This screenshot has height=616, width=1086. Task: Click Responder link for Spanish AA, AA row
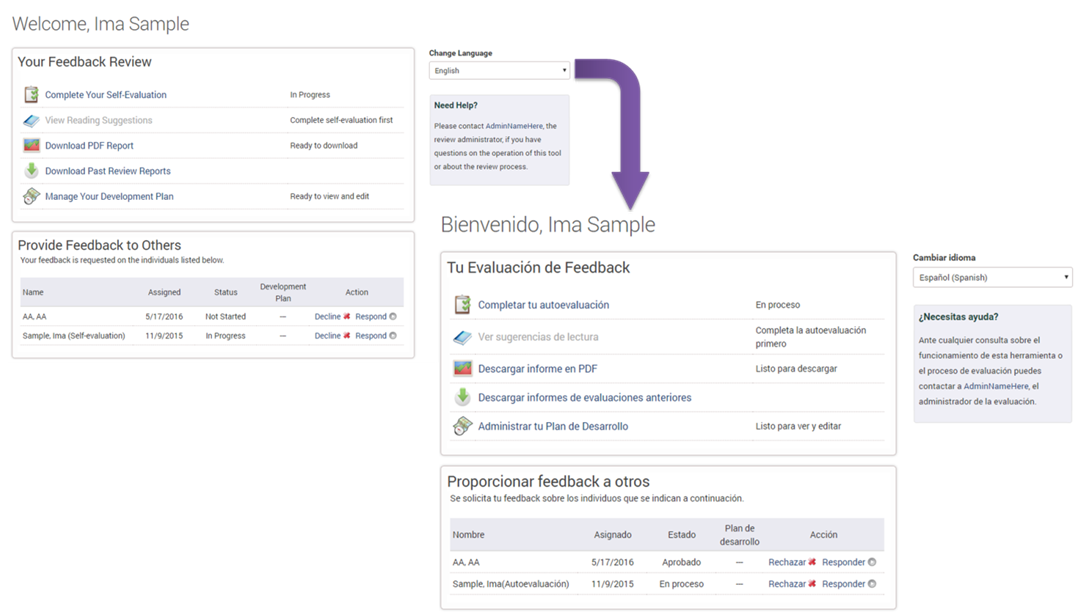844,562
